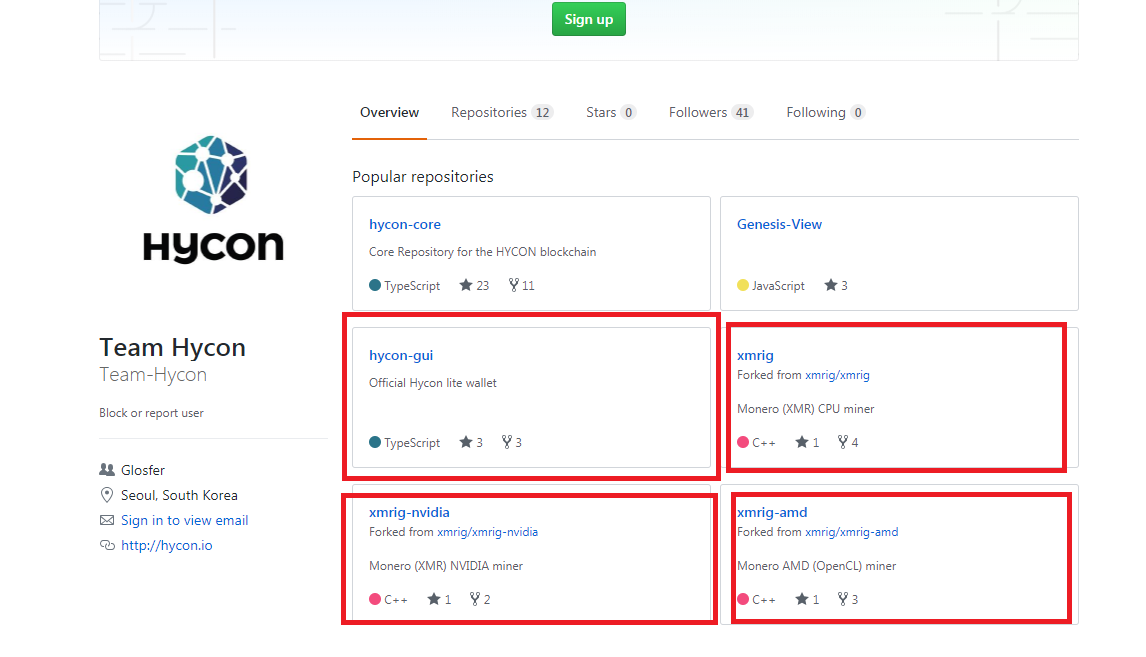Click the xmrig-nvidia star icon
Screen dimensions: 1146x657
point(433,599)
